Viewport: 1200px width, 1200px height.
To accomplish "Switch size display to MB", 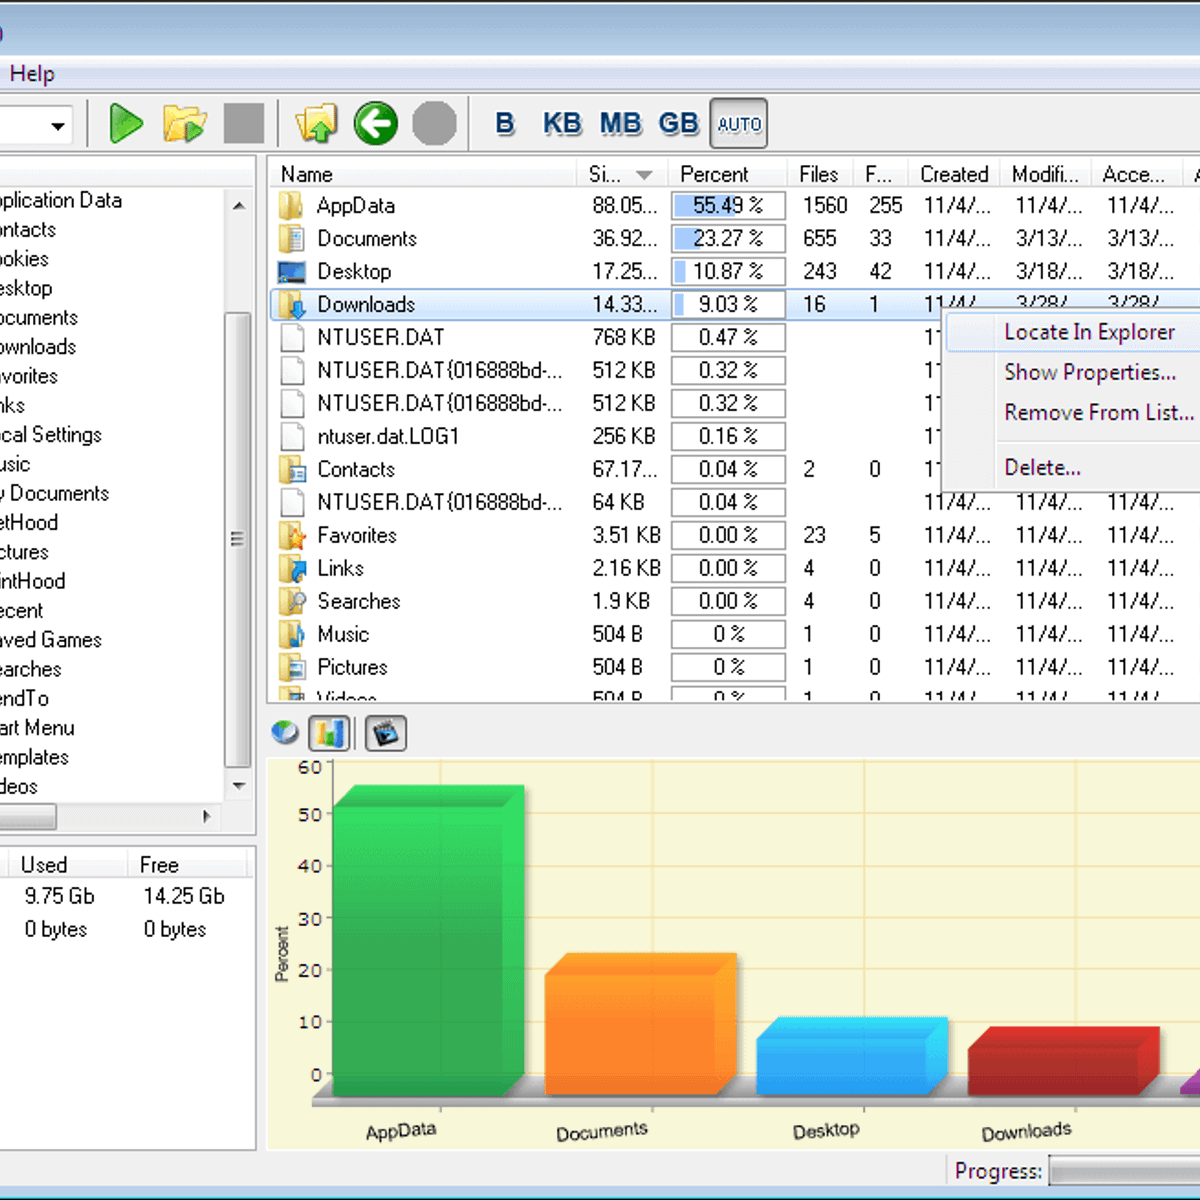I will pyautogui.click(x=620, y=123).
